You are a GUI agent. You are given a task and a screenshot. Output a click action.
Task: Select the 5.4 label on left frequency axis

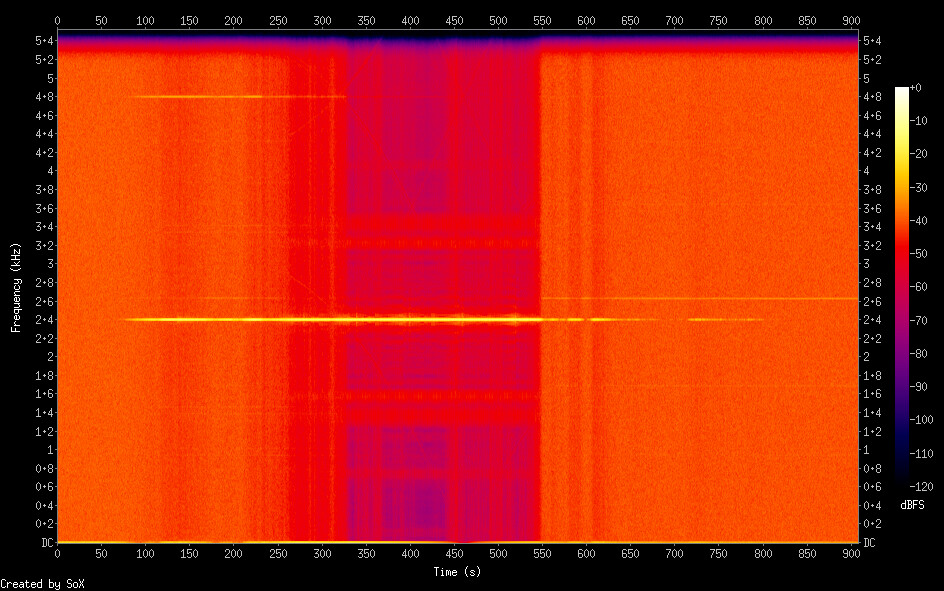(x=43, y=41)
